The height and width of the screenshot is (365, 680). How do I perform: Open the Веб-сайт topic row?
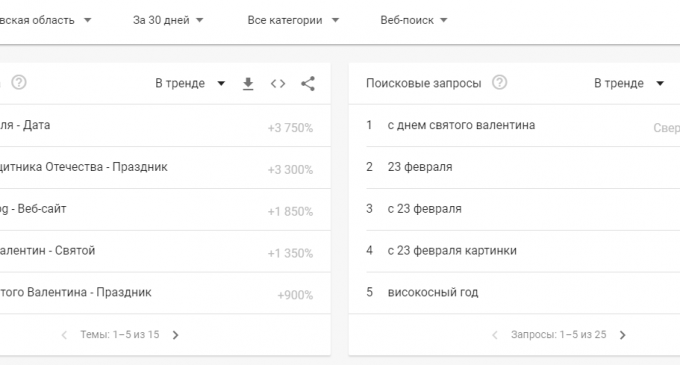[x=165, y=209]
